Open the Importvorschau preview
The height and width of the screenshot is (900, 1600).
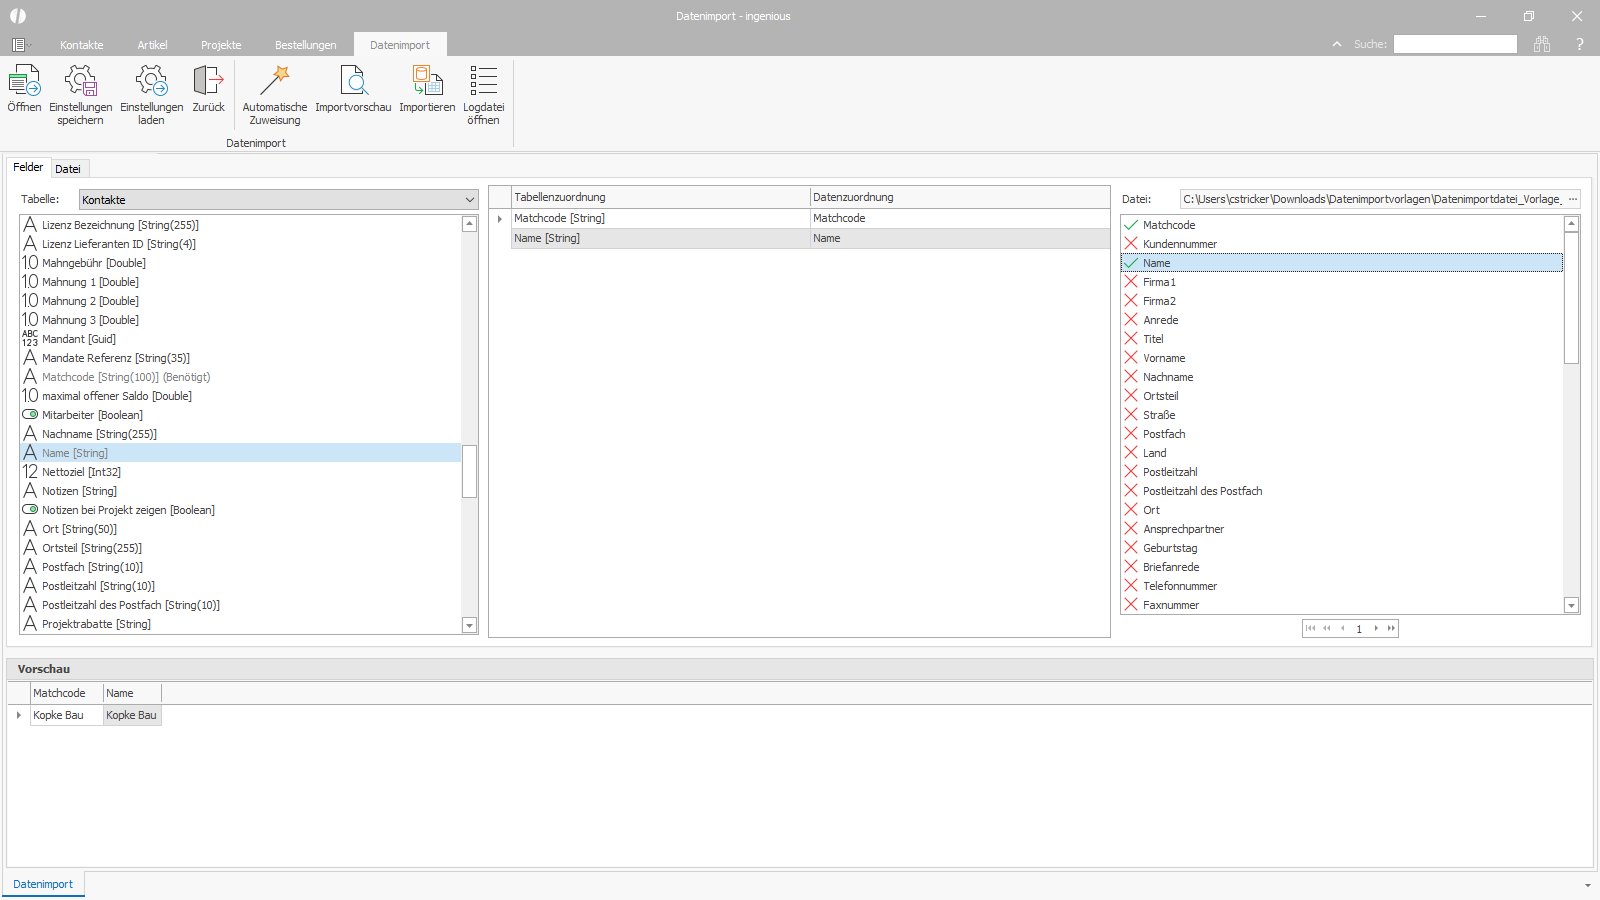pos(353,82)
